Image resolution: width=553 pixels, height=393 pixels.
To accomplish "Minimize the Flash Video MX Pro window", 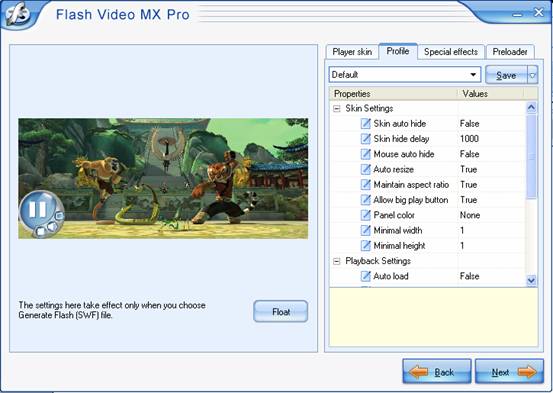I will [518, 14].
